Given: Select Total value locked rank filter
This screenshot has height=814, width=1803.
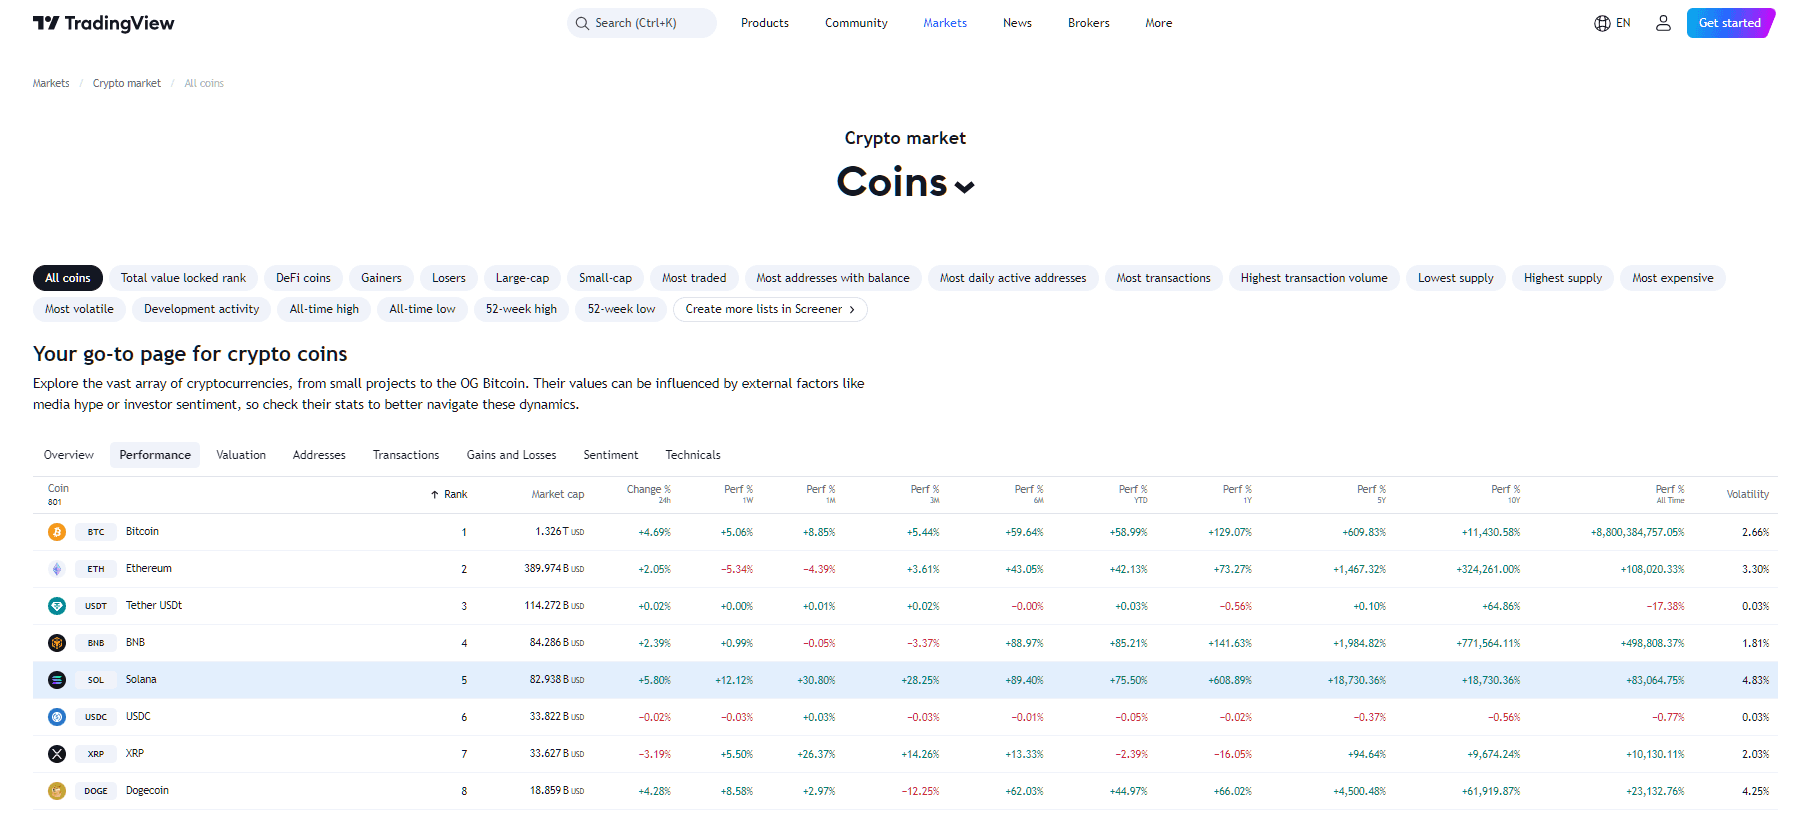Looking at the screenshot, I should (183, 278).
